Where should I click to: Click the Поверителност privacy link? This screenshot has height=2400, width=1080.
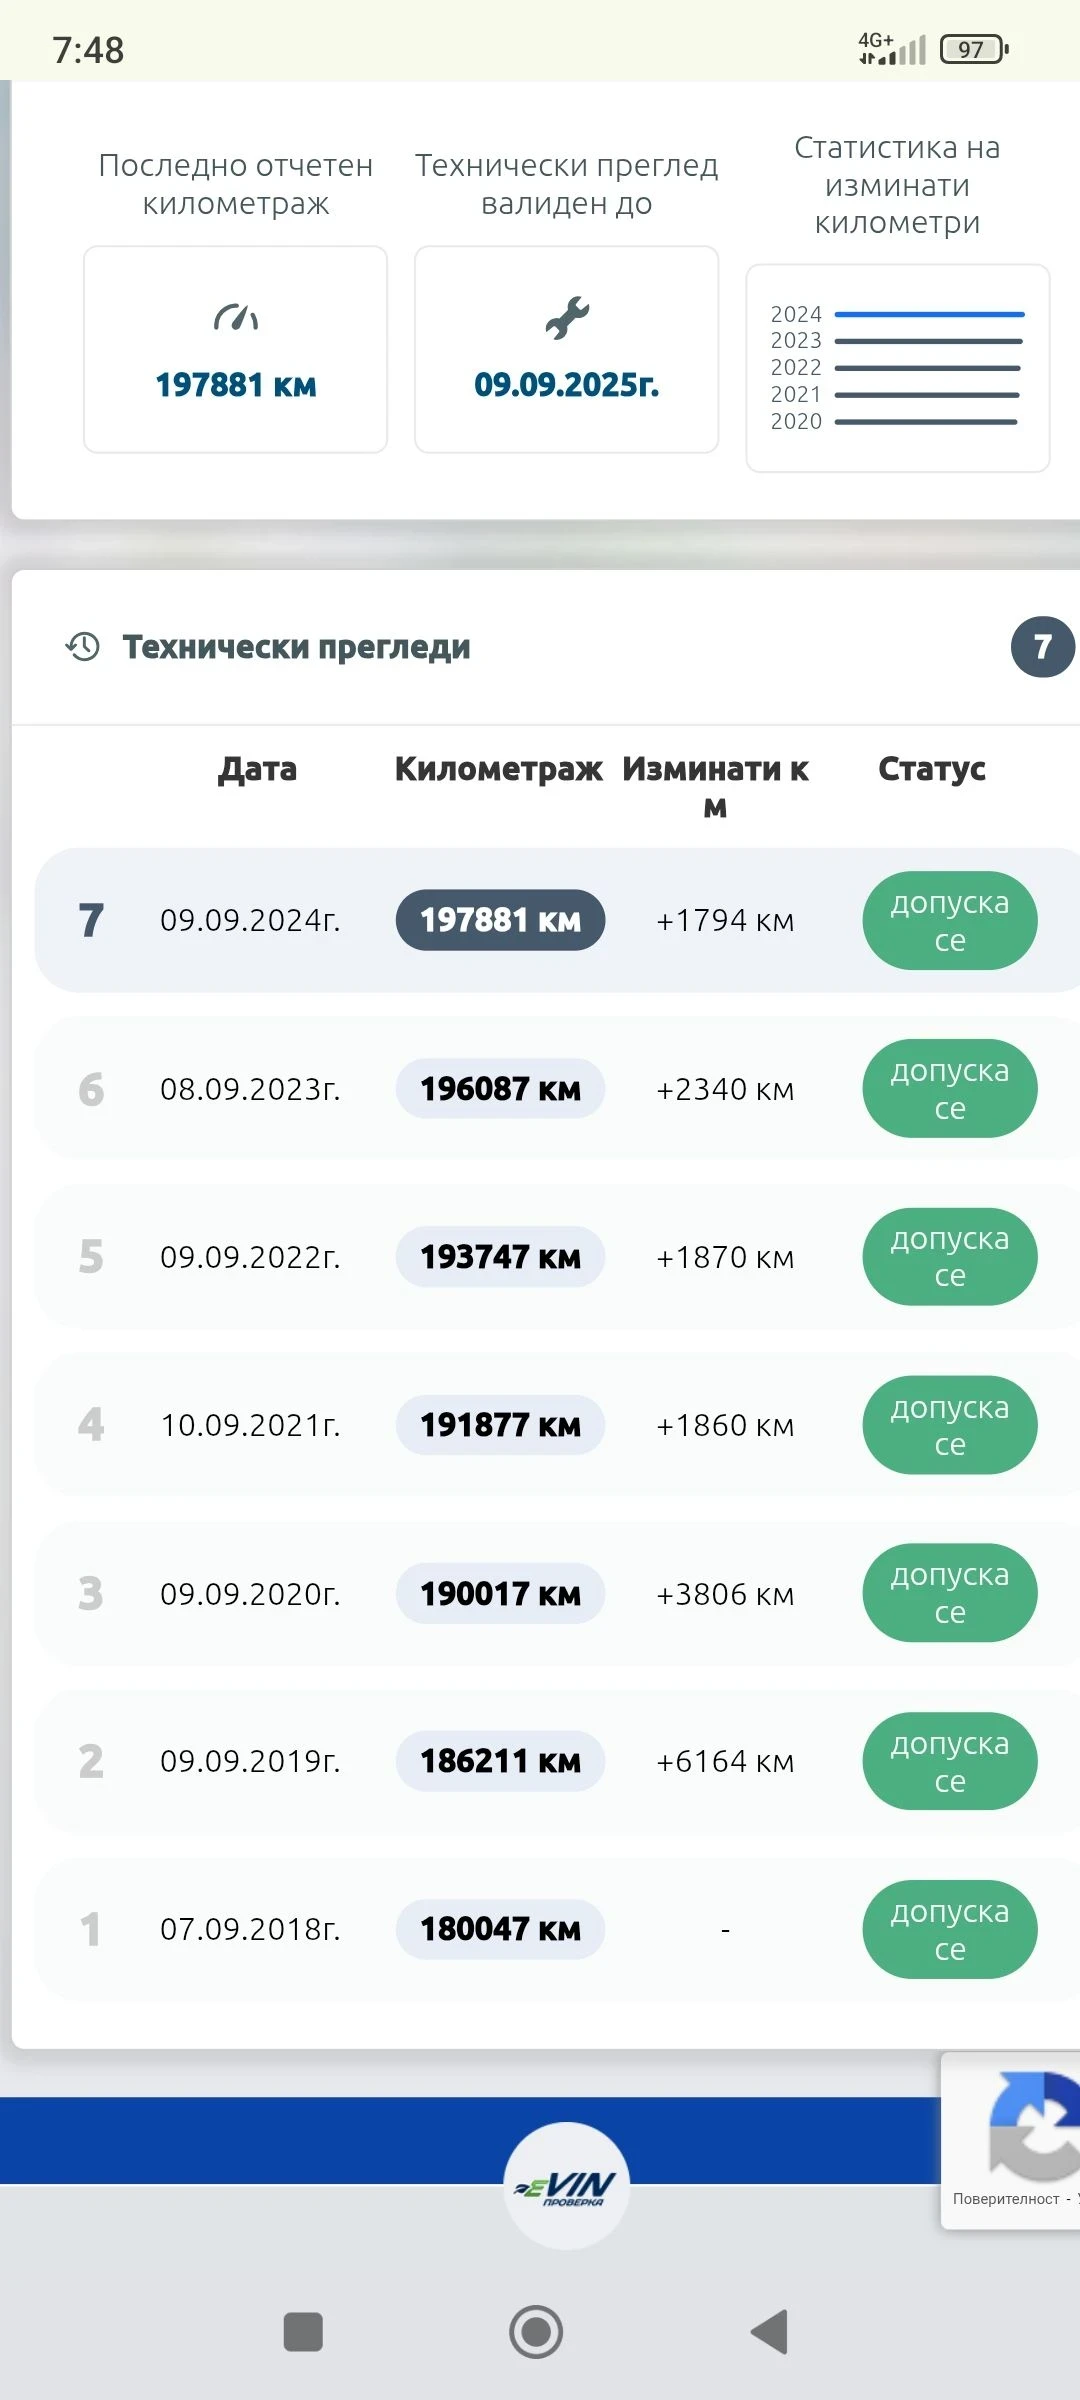tap(1005, 2199)
